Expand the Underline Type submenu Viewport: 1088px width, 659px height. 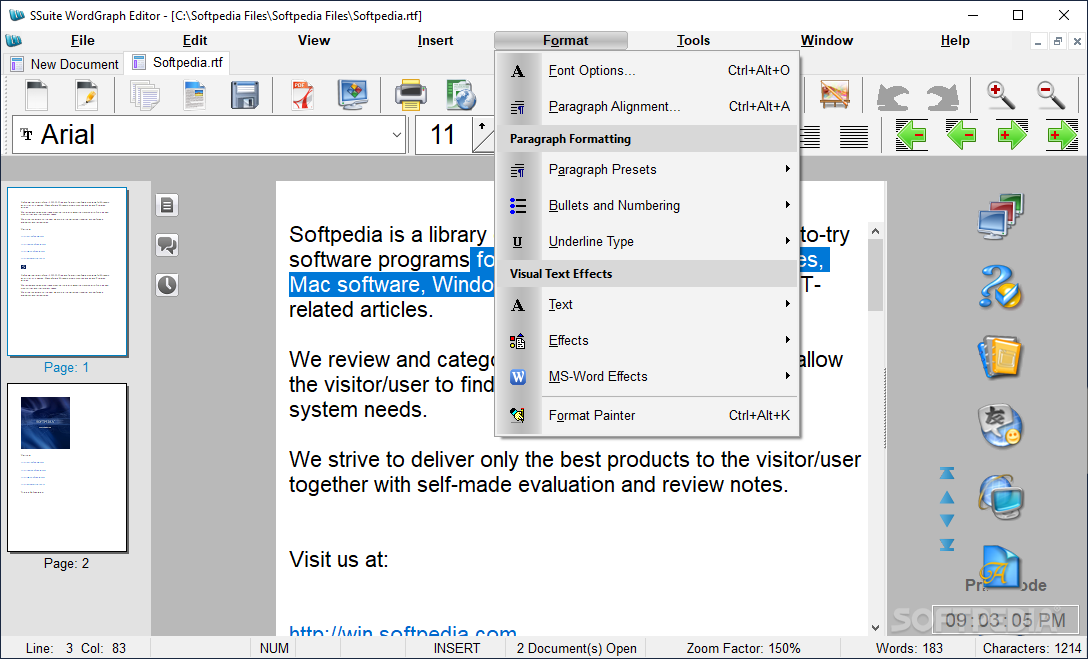(x=647, y=241)
